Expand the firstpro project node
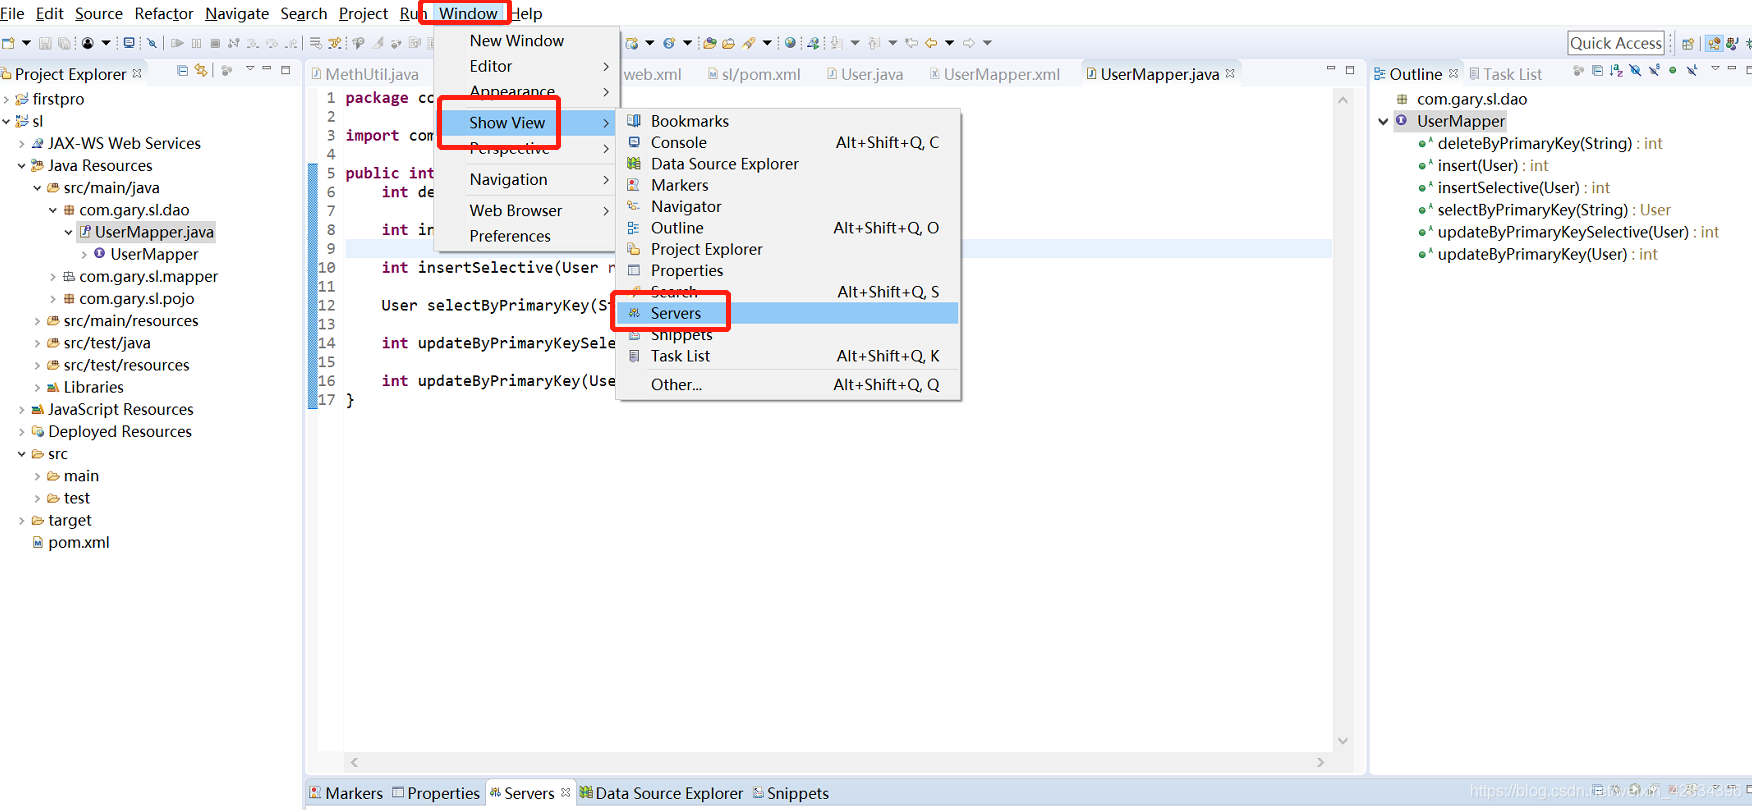Screen dimensions: 1752x810 [x=6, y=99]
